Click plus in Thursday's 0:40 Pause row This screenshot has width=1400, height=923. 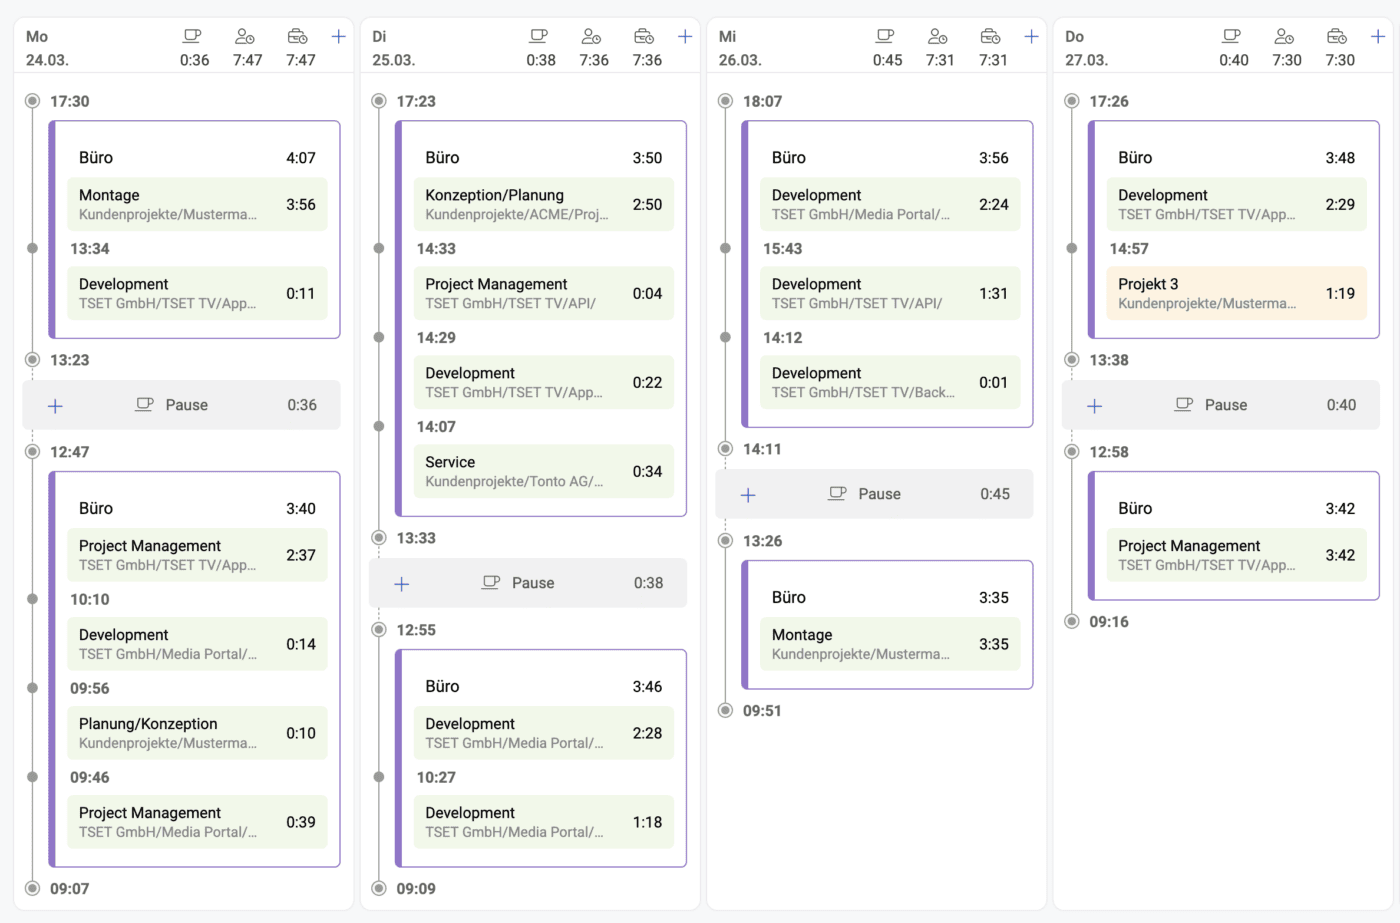1095,406
